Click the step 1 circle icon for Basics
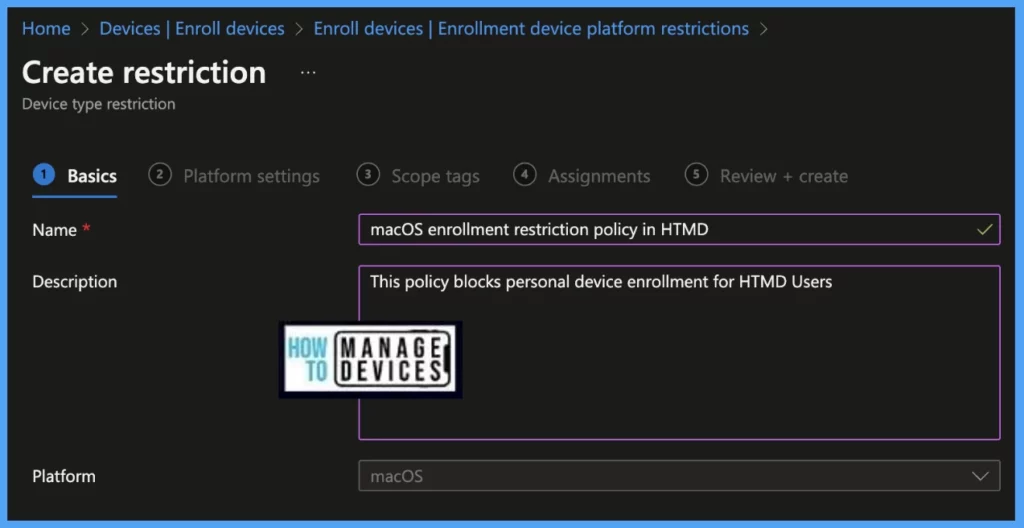This screenshot has height=528, width=1024. point(43,175)
